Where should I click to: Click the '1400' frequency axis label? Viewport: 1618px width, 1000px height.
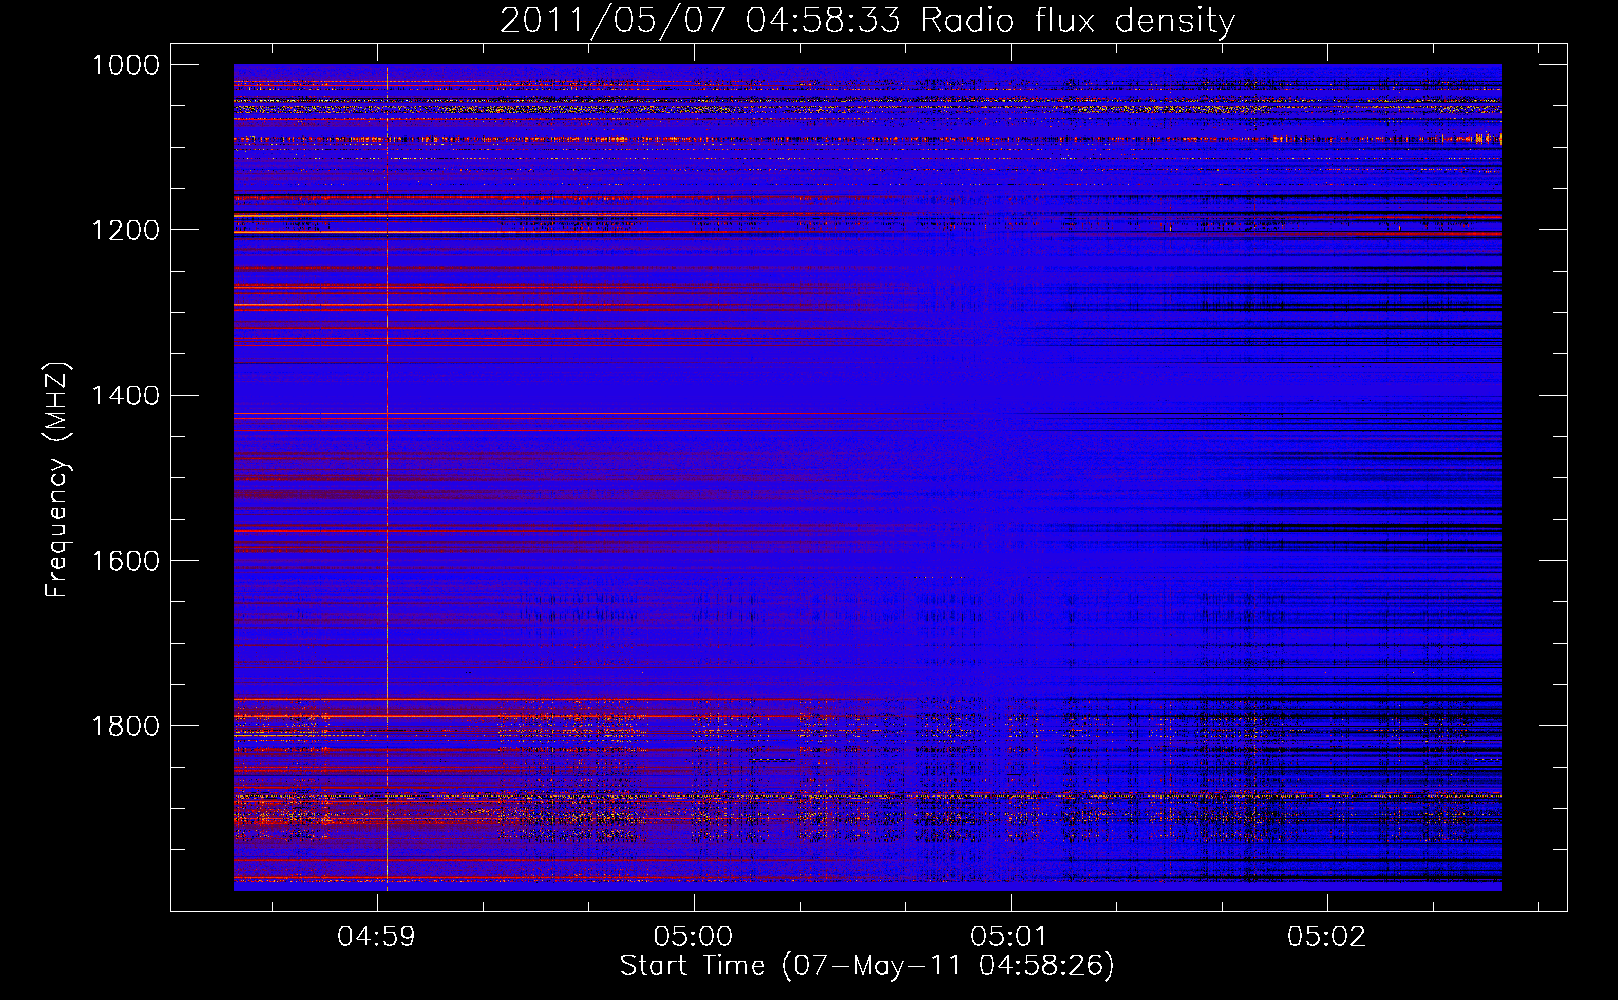[x=126, y=395]
